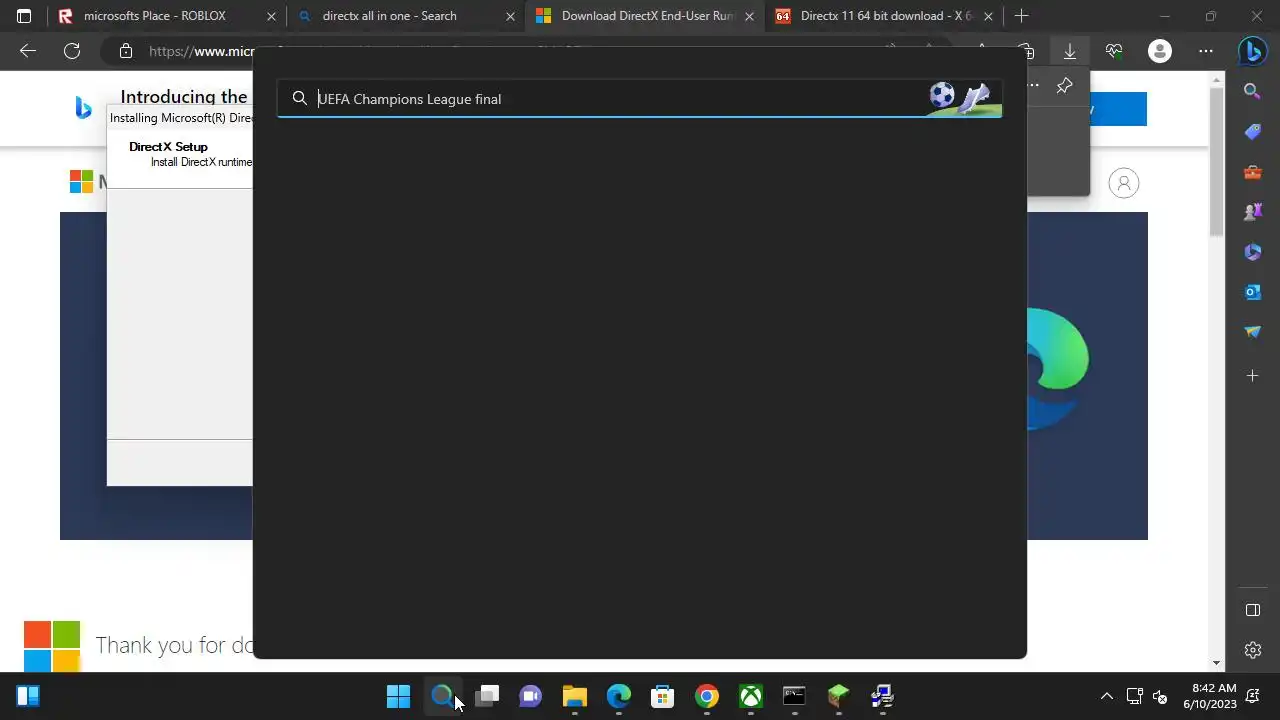Open the Edge profile avatar

coord(1160,51)
